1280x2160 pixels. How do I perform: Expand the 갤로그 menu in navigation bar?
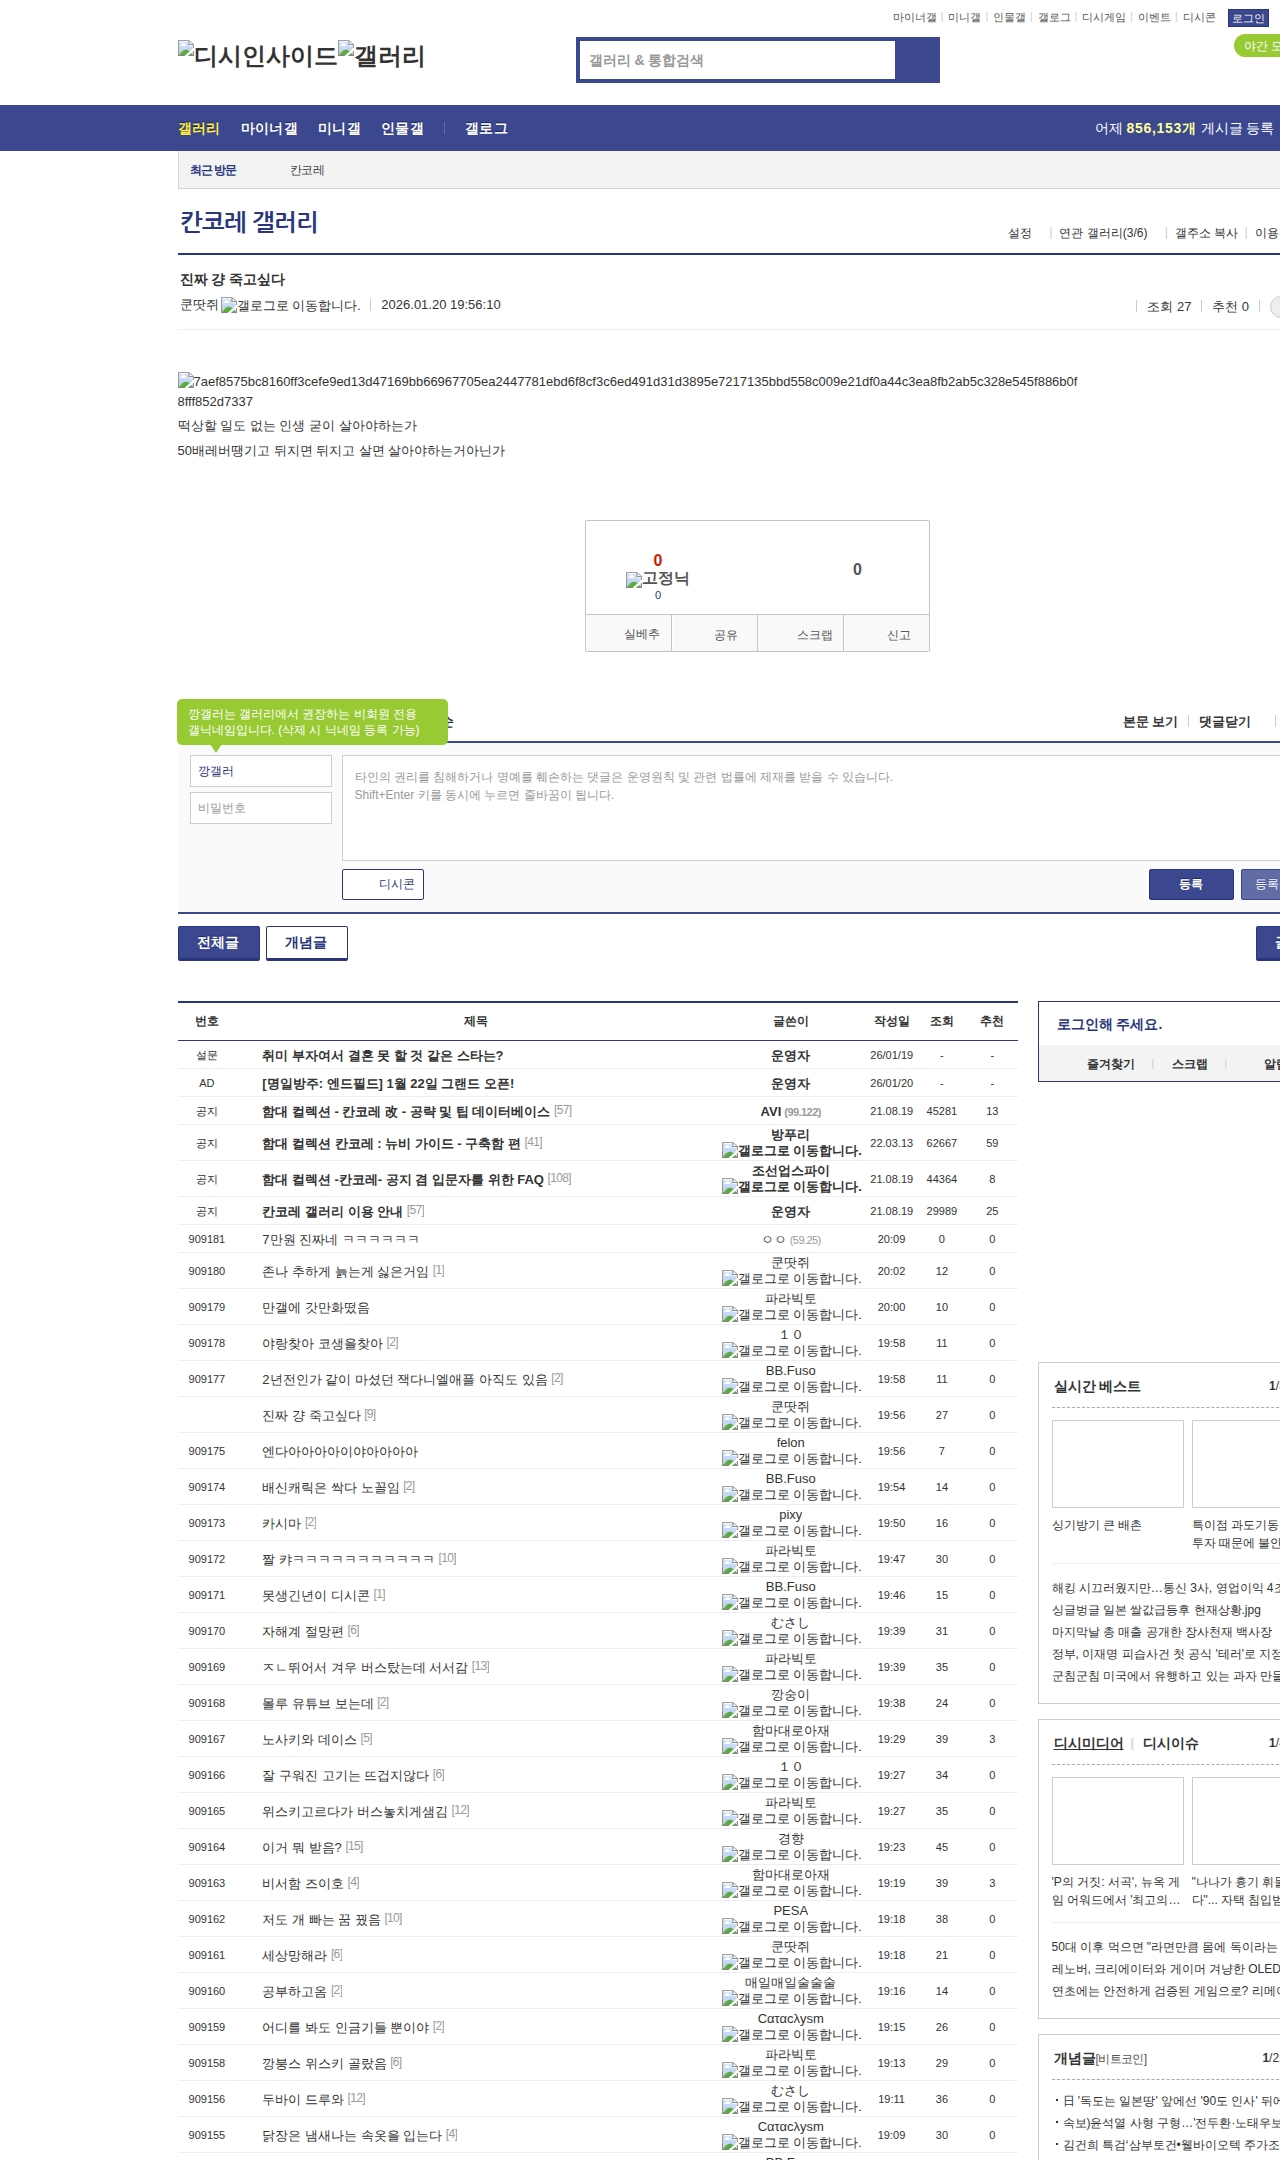click(x=486, y=129)
